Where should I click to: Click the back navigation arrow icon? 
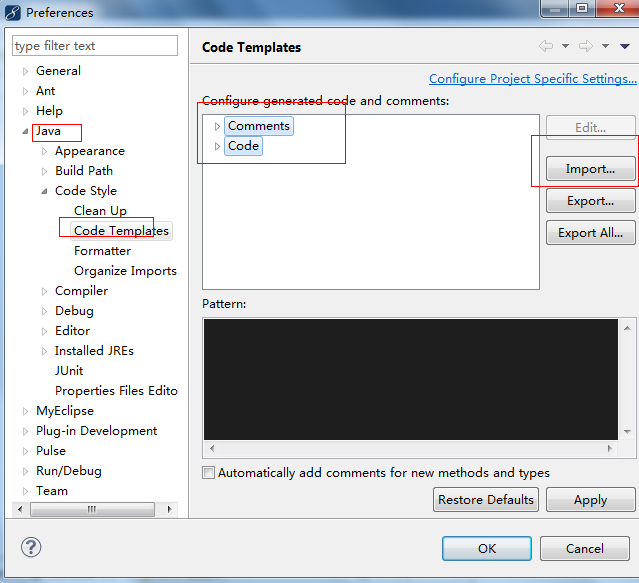point(546,46)
